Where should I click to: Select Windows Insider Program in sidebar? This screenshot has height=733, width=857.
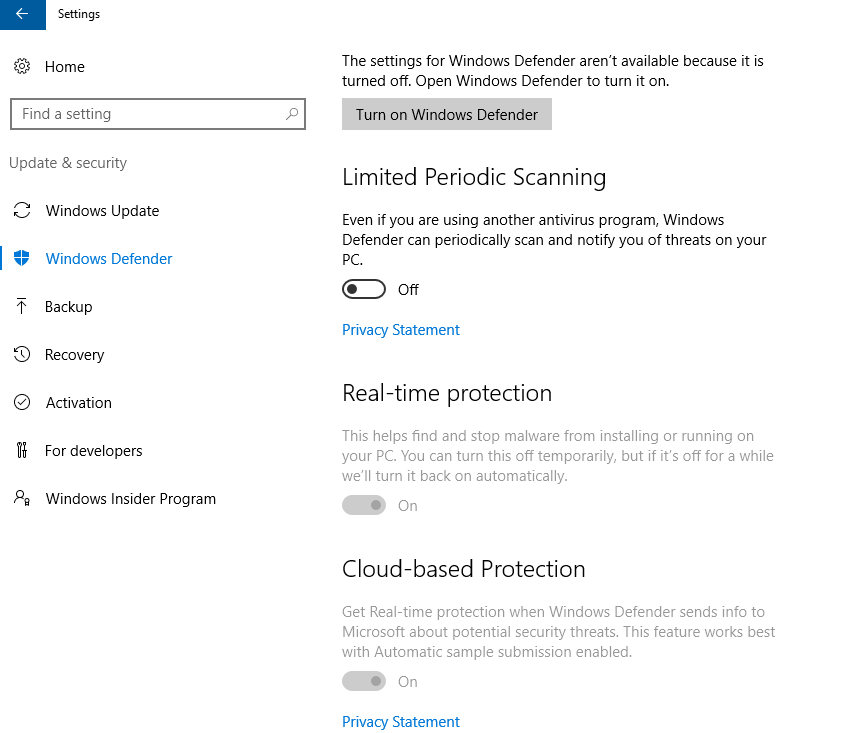click(x=131, y=499)
